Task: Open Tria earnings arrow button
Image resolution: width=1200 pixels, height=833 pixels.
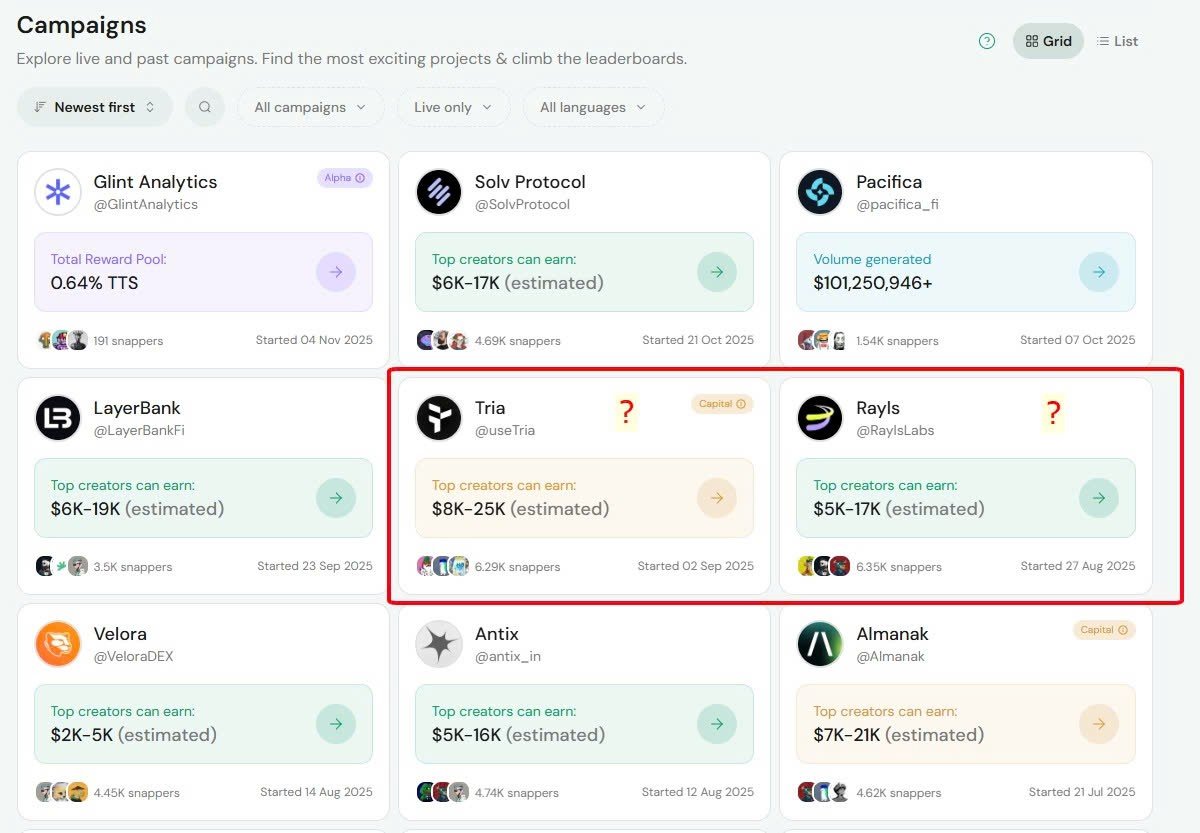Action: [x=717, y=498]
